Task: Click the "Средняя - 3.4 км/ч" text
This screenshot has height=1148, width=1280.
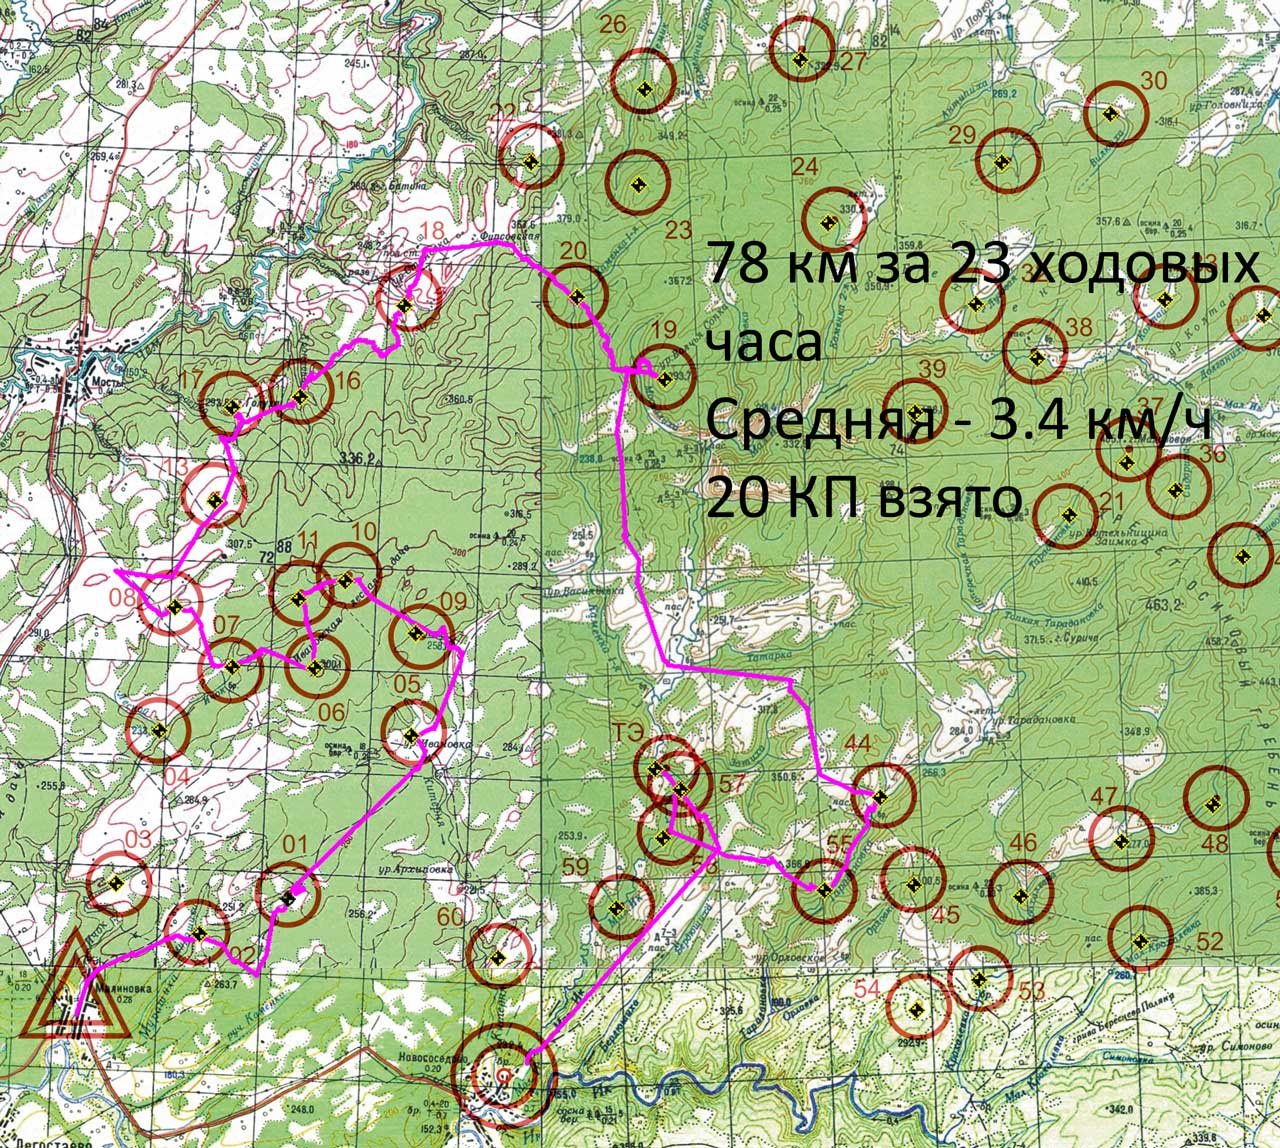Action: click(958, 423)
